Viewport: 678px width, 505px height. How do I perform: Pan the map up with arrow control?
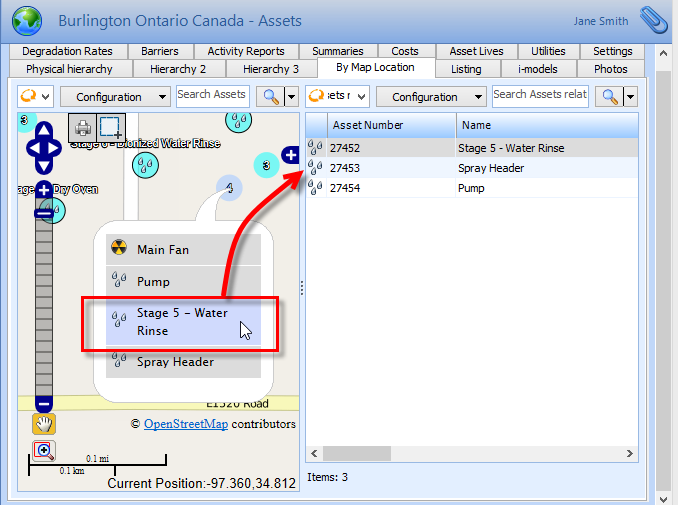43,130
